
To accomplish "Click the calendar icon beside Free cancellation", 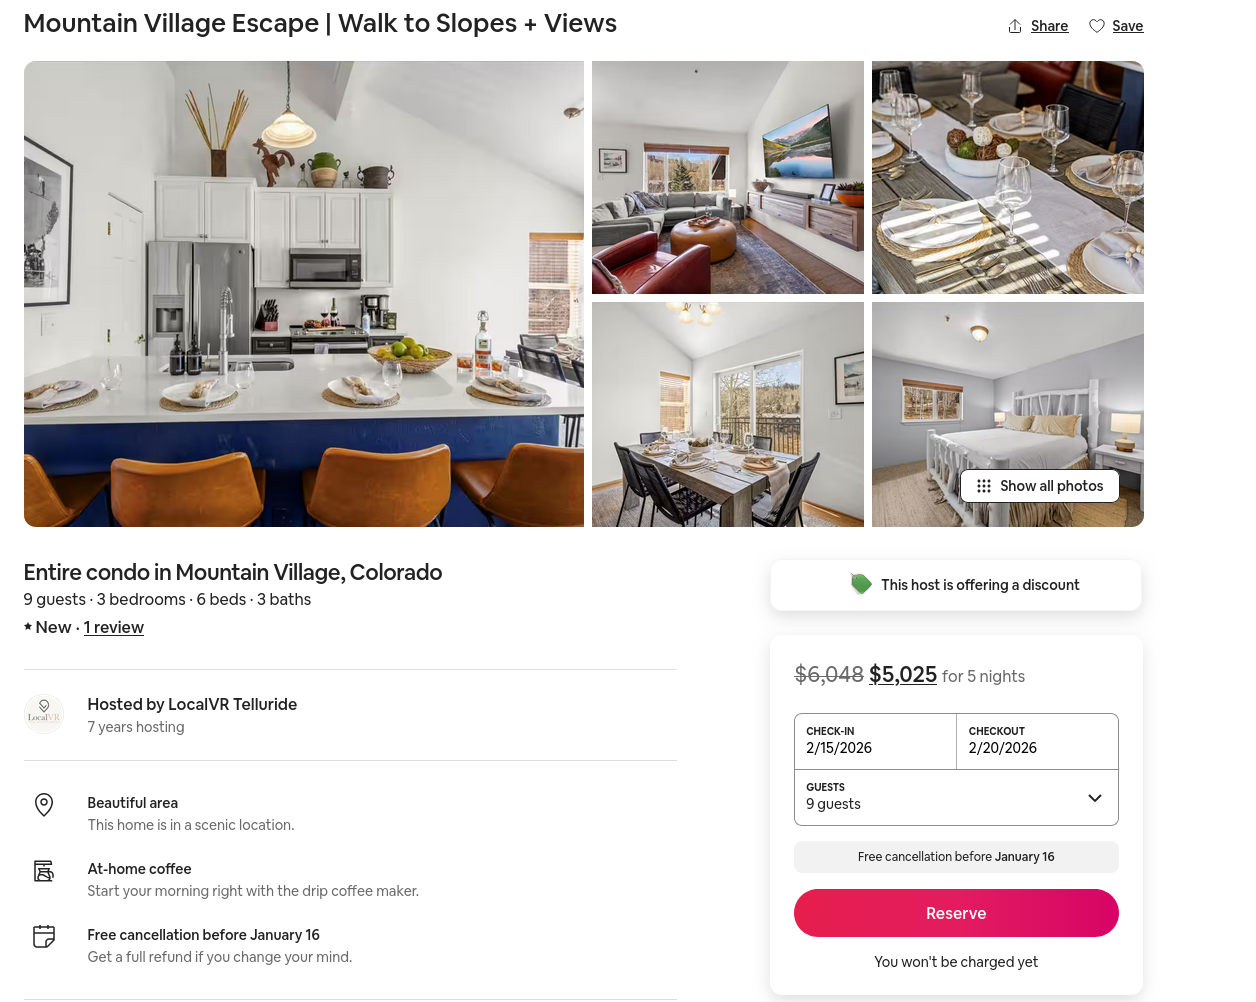I will [44, 937].
